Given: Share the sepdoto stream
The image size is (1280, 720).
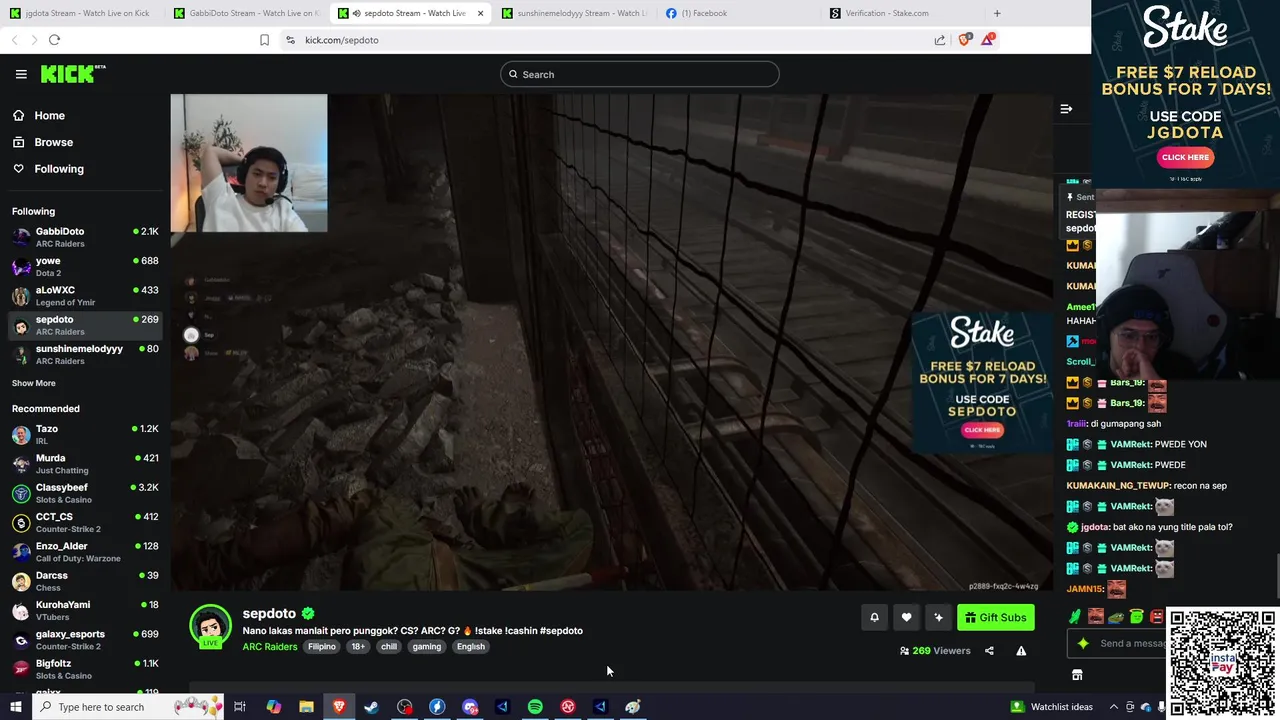Looking at the screenshot, I should 989,651.
